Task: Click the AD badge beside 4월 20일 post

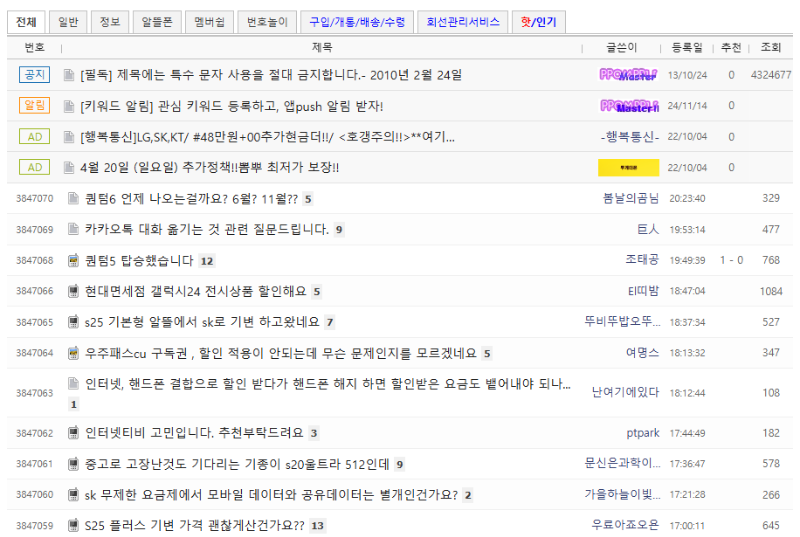Action: point(35,167)
